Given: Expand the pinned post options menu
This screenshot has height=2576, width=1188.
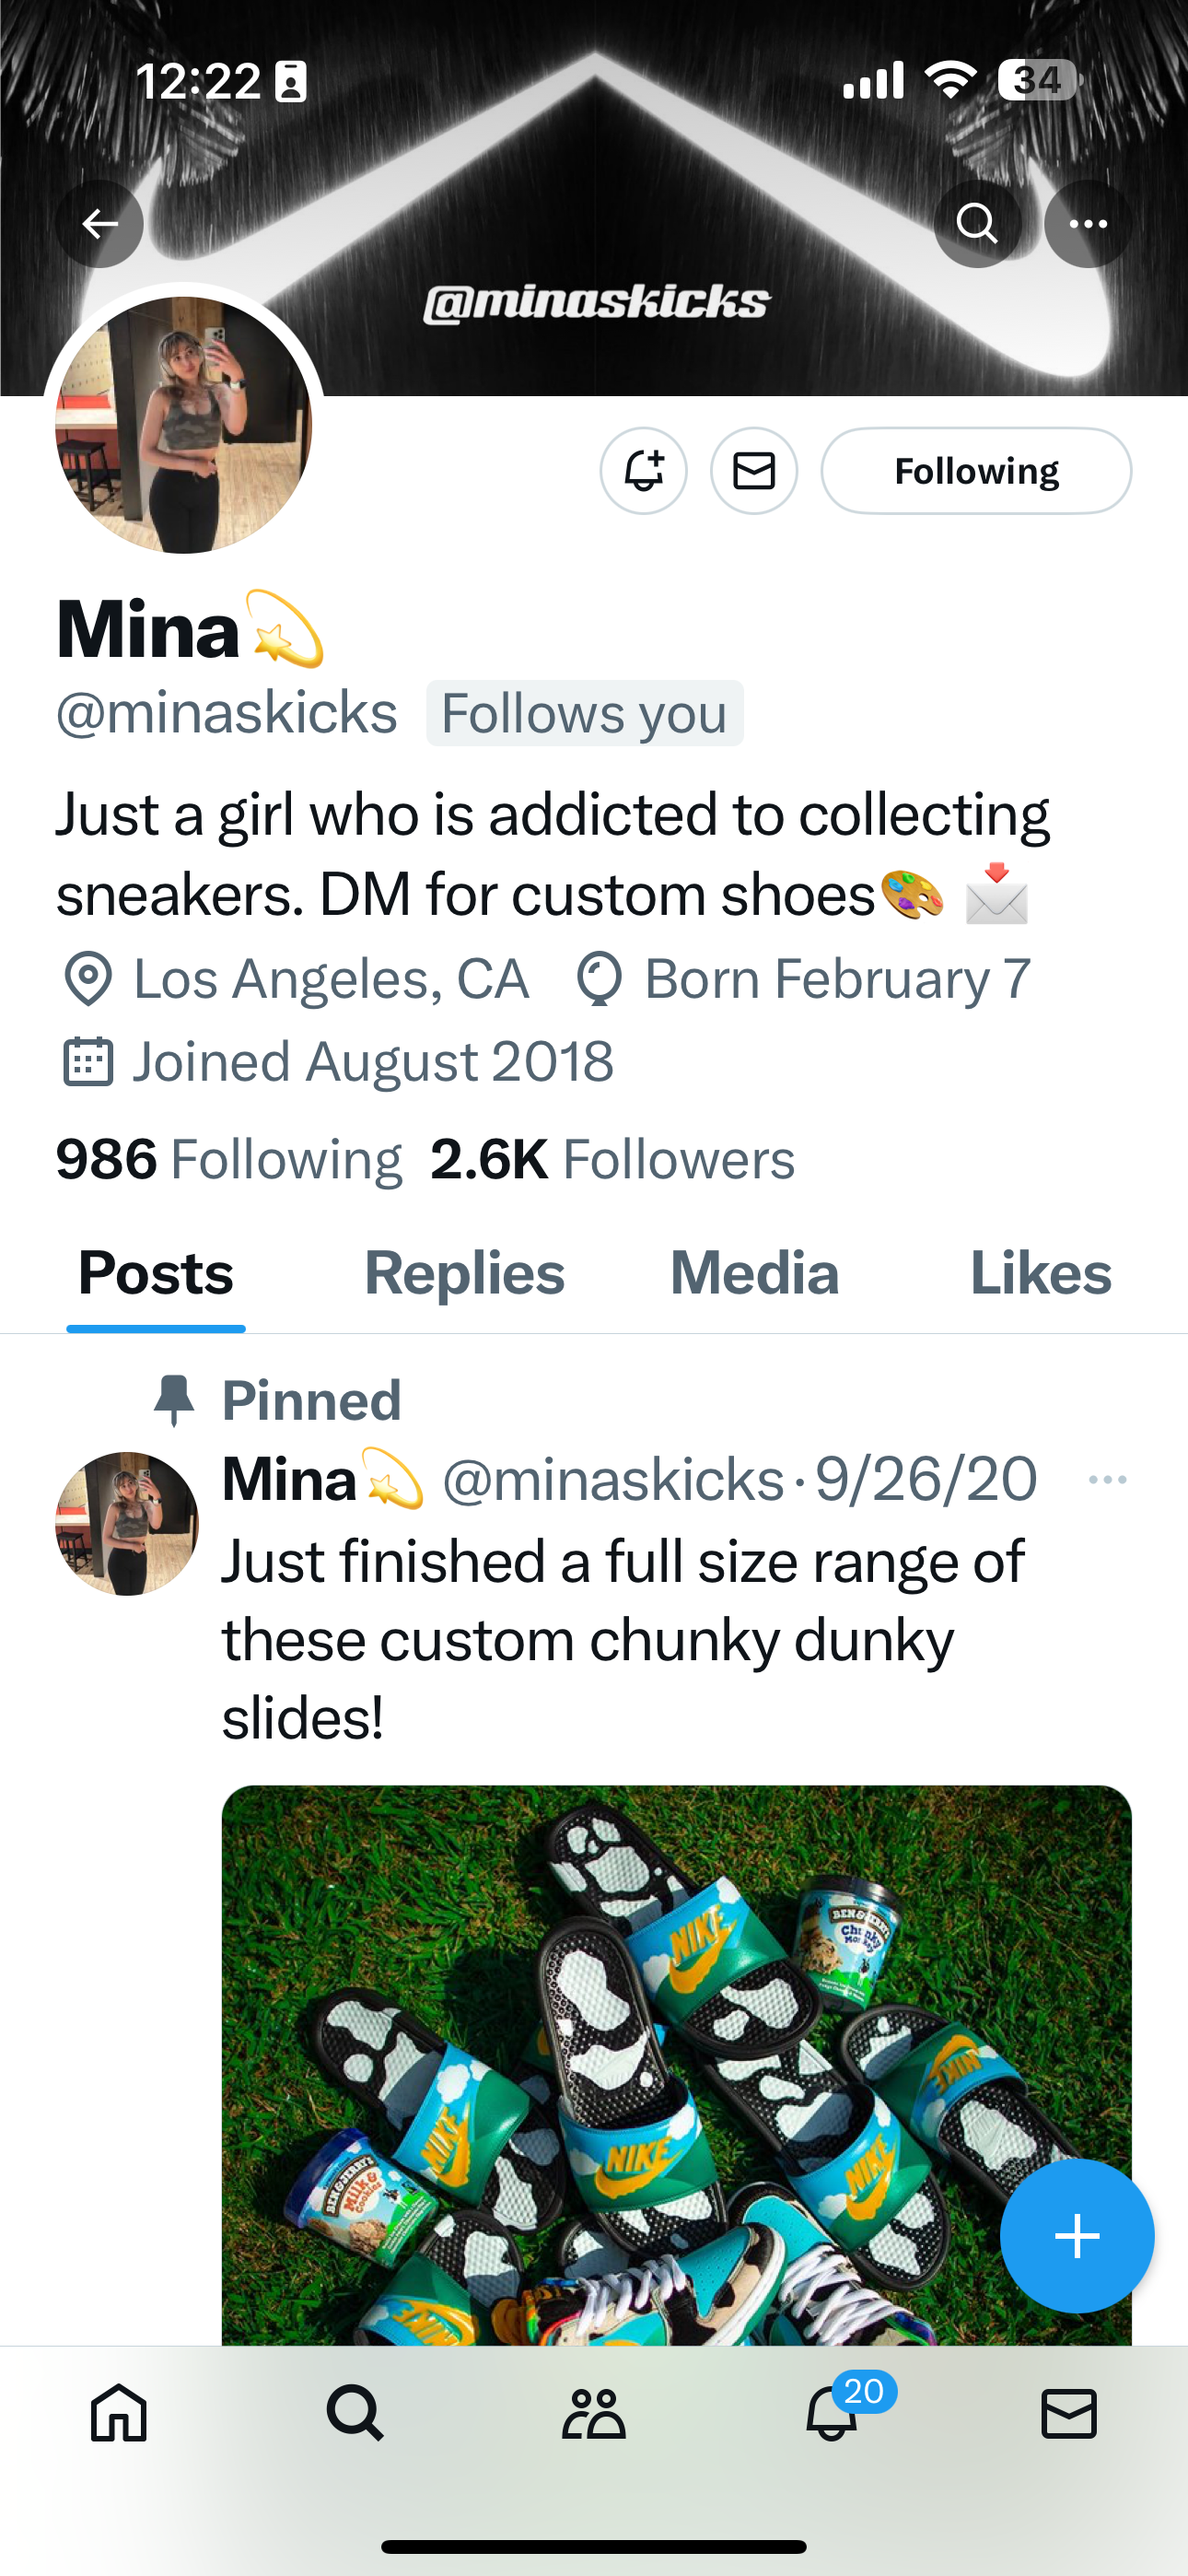Looking at the screenshot, I should pyautogui.click(x=1107, y=1479).
